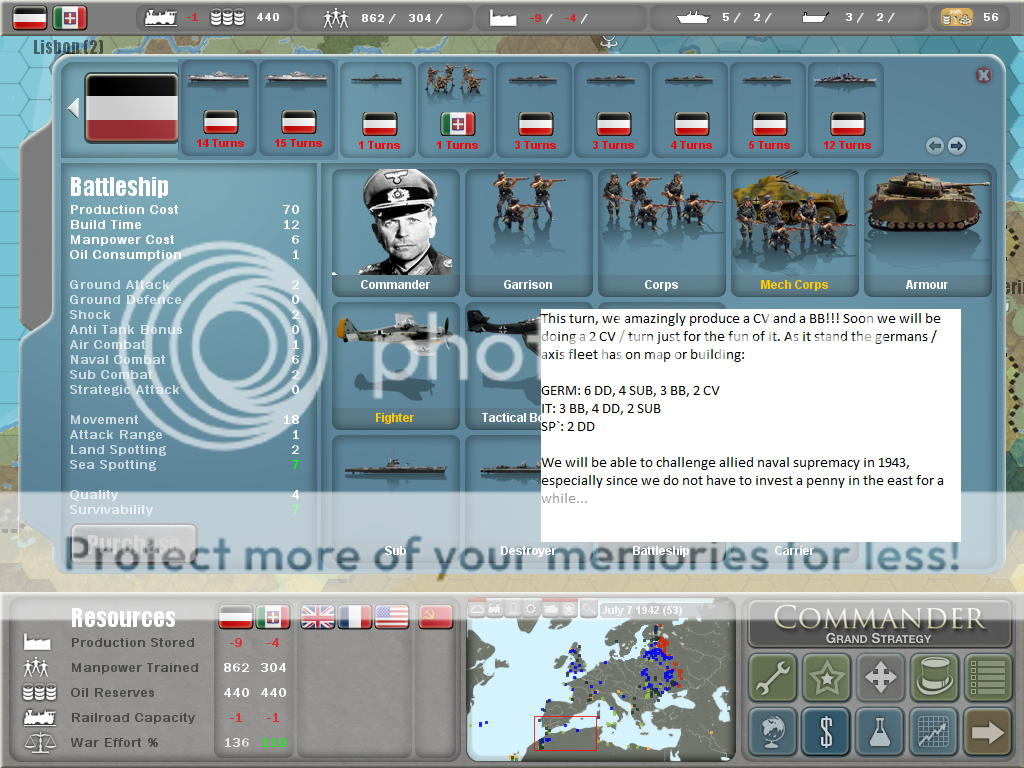Select the Italian flag in Resources panel

[x=272, y=617]
